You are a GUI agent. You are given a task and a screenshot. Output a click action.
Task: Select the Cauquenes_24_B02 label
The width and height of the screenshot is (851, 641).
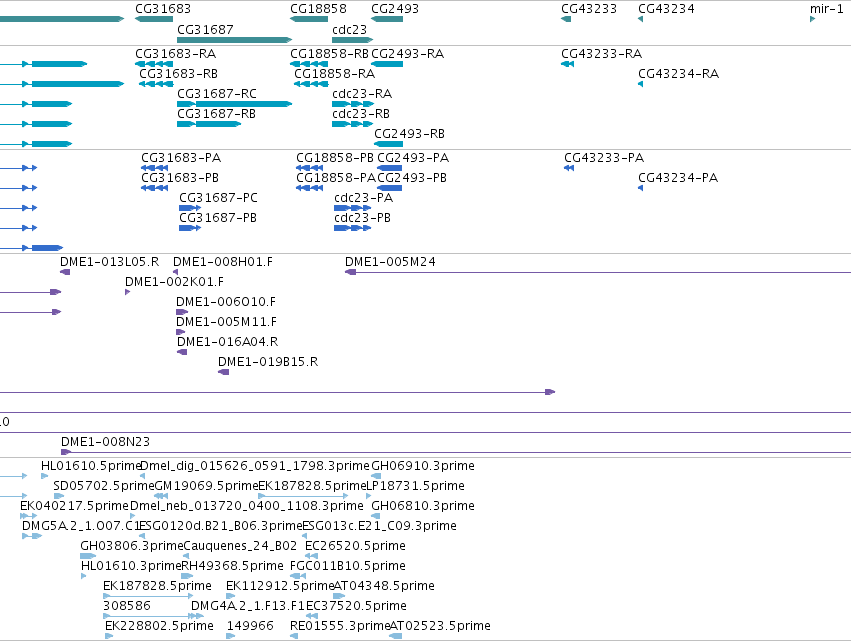pos(240,546)
